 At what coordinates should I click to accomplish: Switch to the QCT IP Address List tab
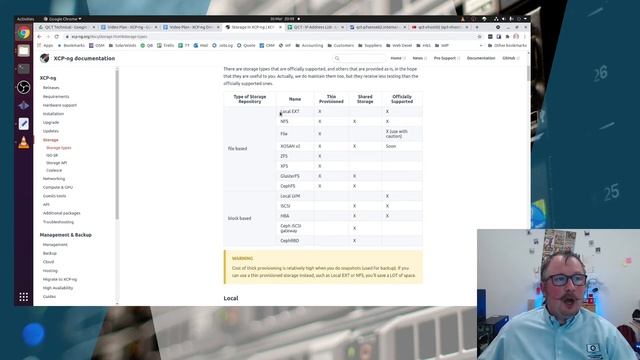(315, 27)
